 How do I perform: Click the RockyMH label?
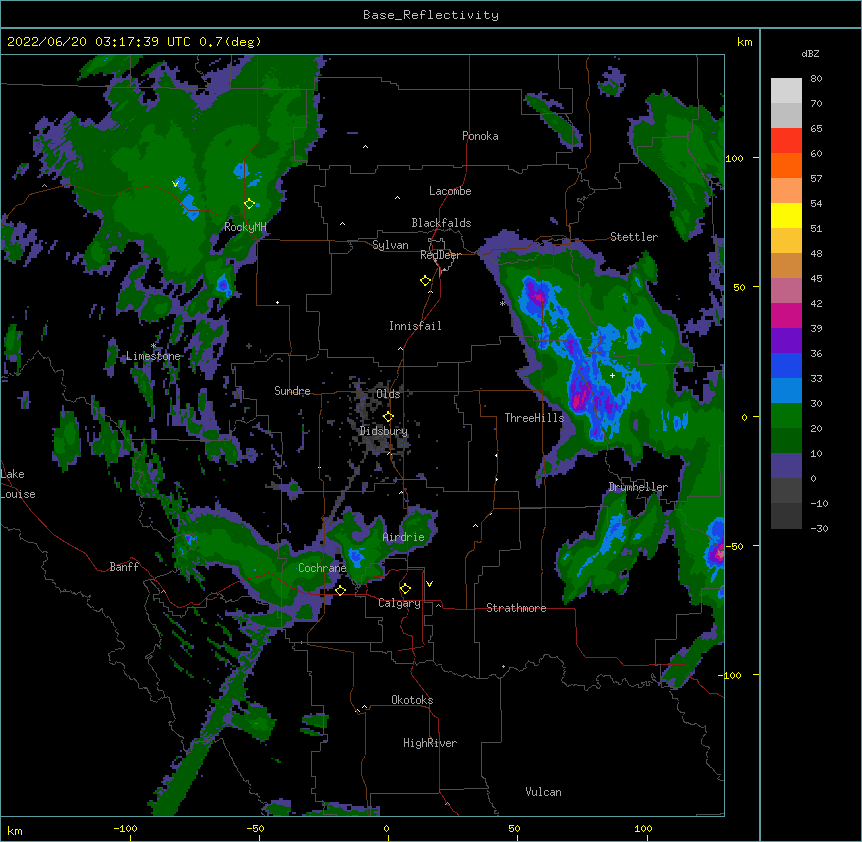(x=245, y=227)
